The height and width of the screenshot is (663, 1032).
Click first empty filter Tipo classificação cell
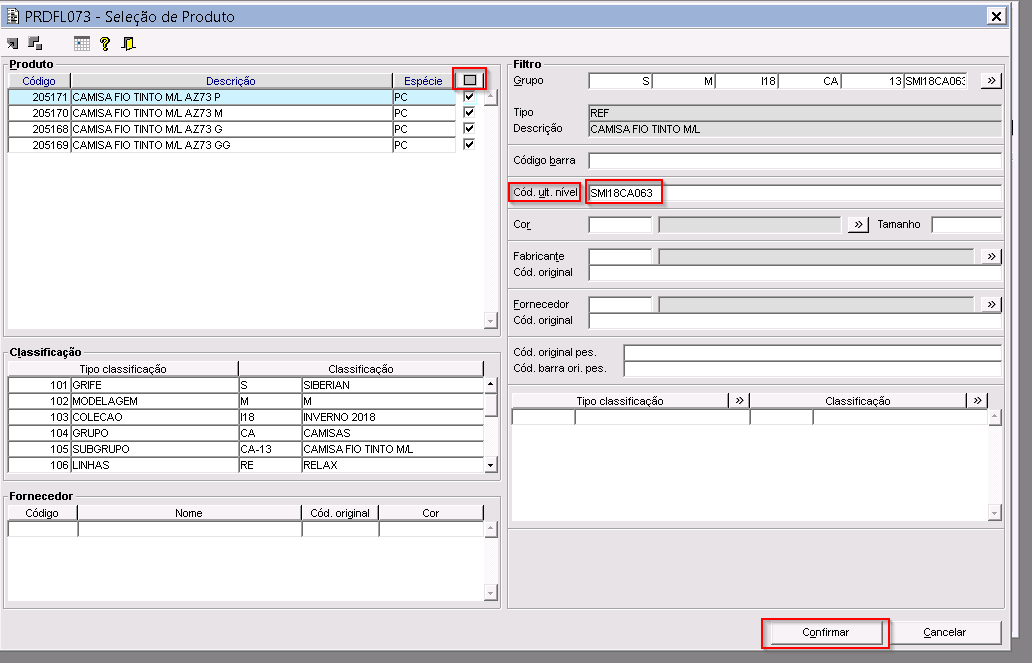[543, 417]
